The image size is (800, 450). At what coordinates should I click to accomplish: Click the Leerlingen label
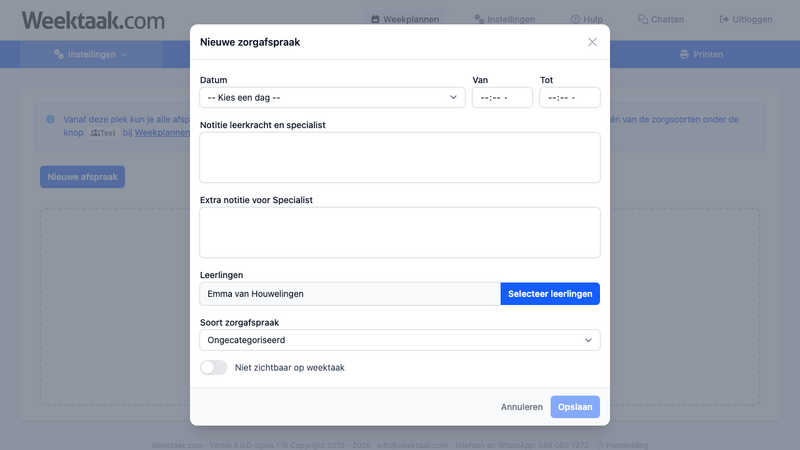221,275
